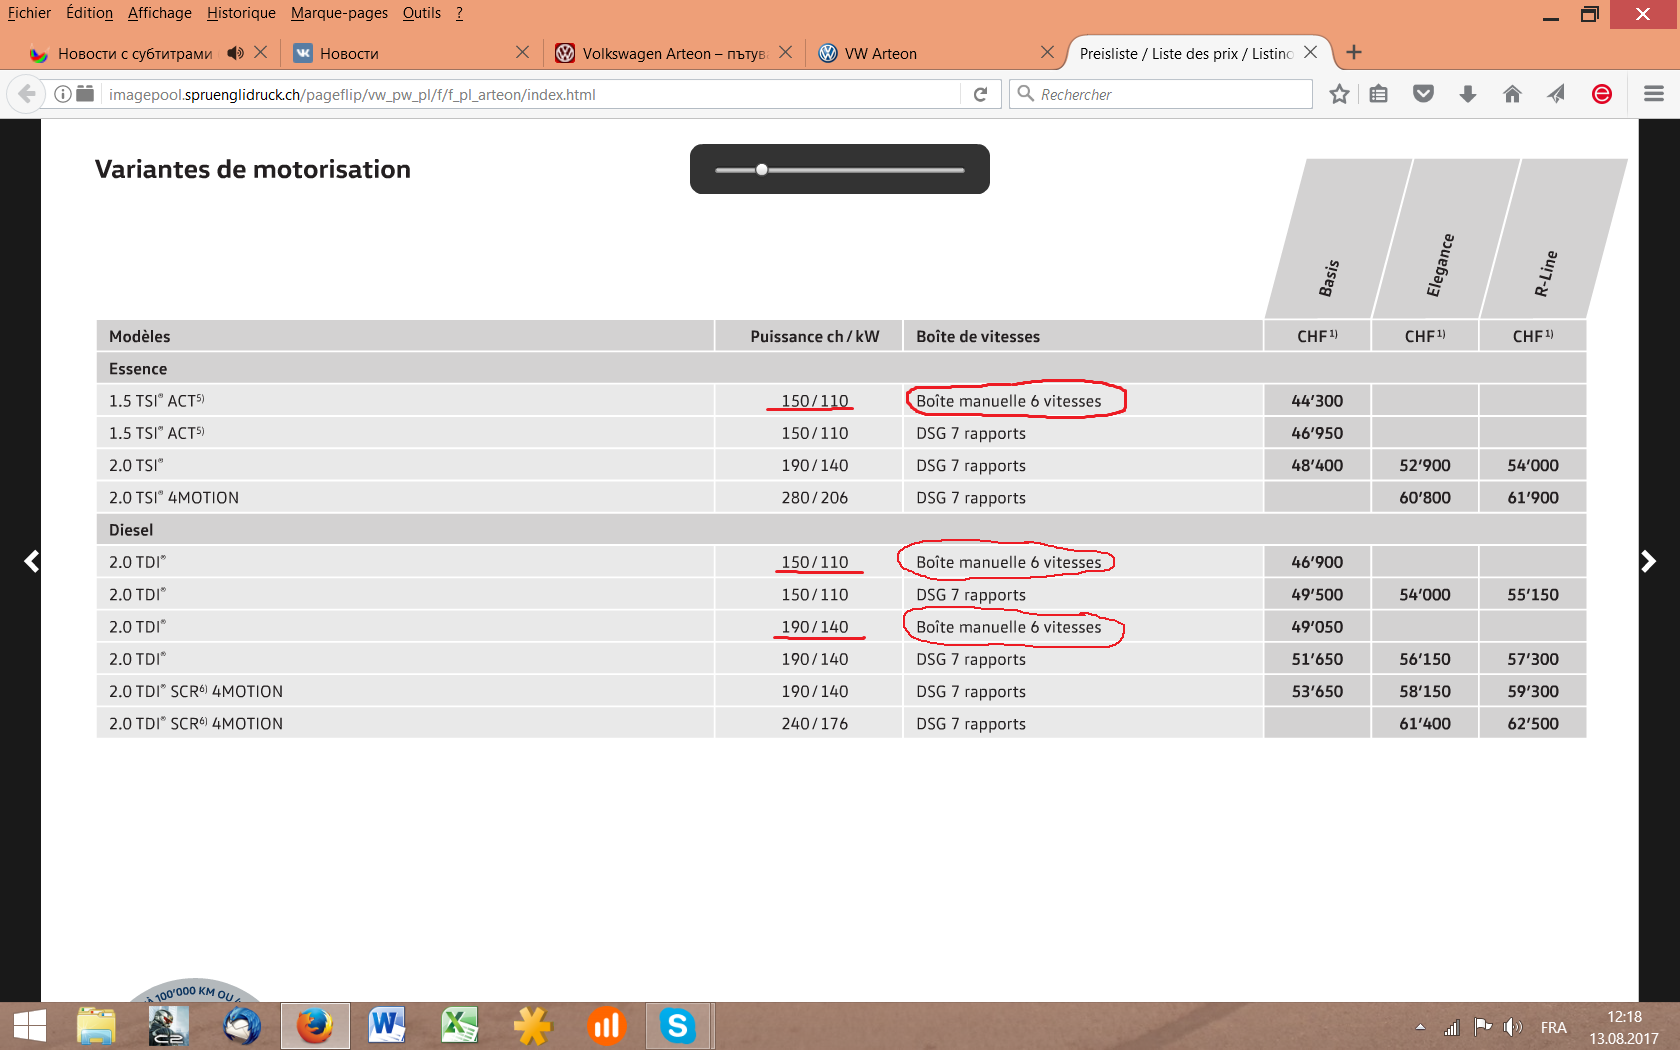Viewport: 1680px width, 1050px height.
Task: Open the bookmarks list icon
Action: coord(1379,94)
